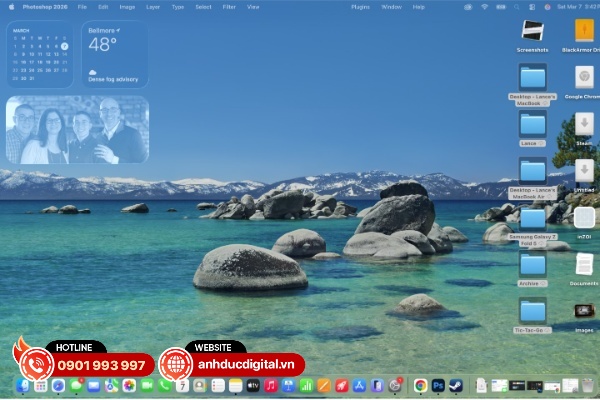Select the Samsung Galaxy Z Fold 5 folder

[x=532, y=227]
